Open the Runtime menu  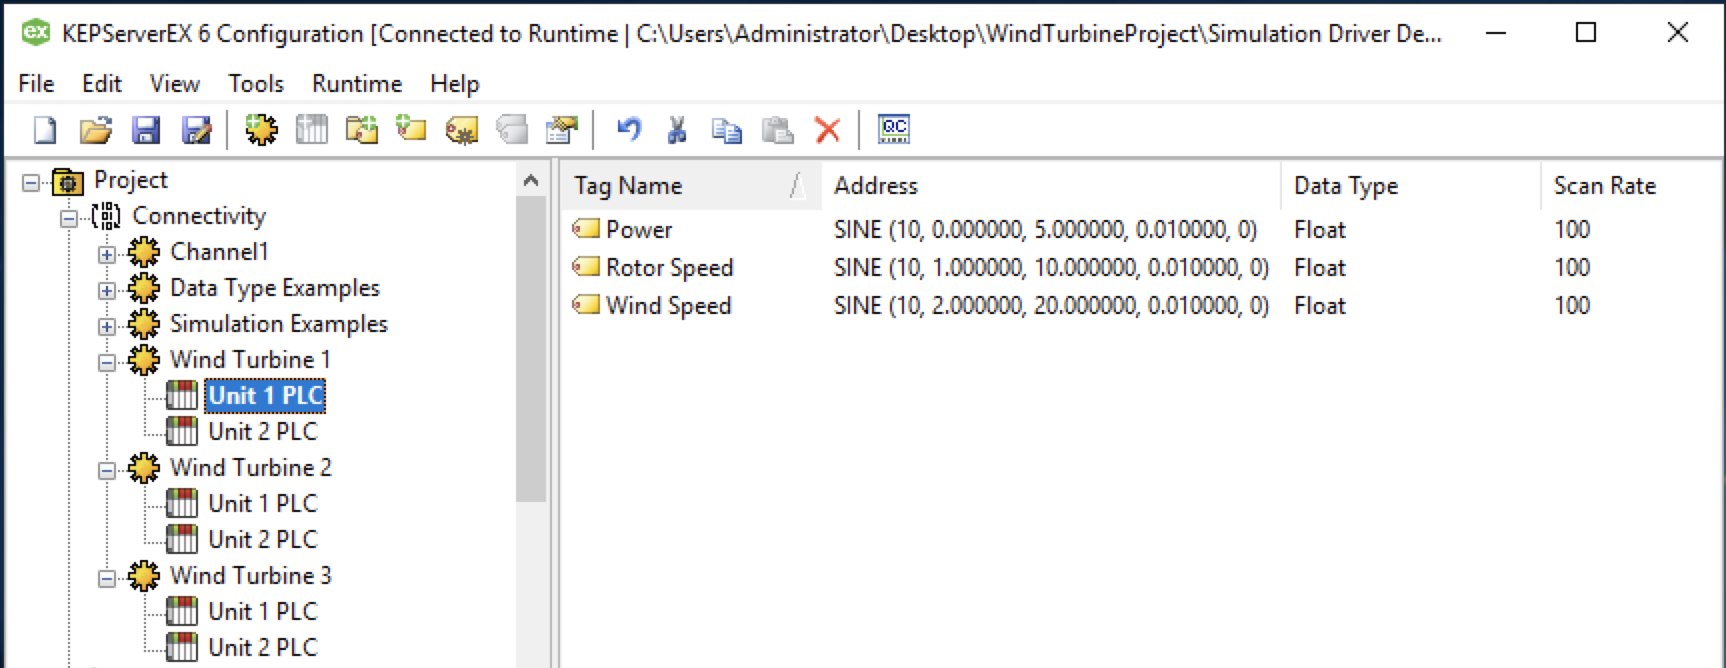tap(357, 84)
